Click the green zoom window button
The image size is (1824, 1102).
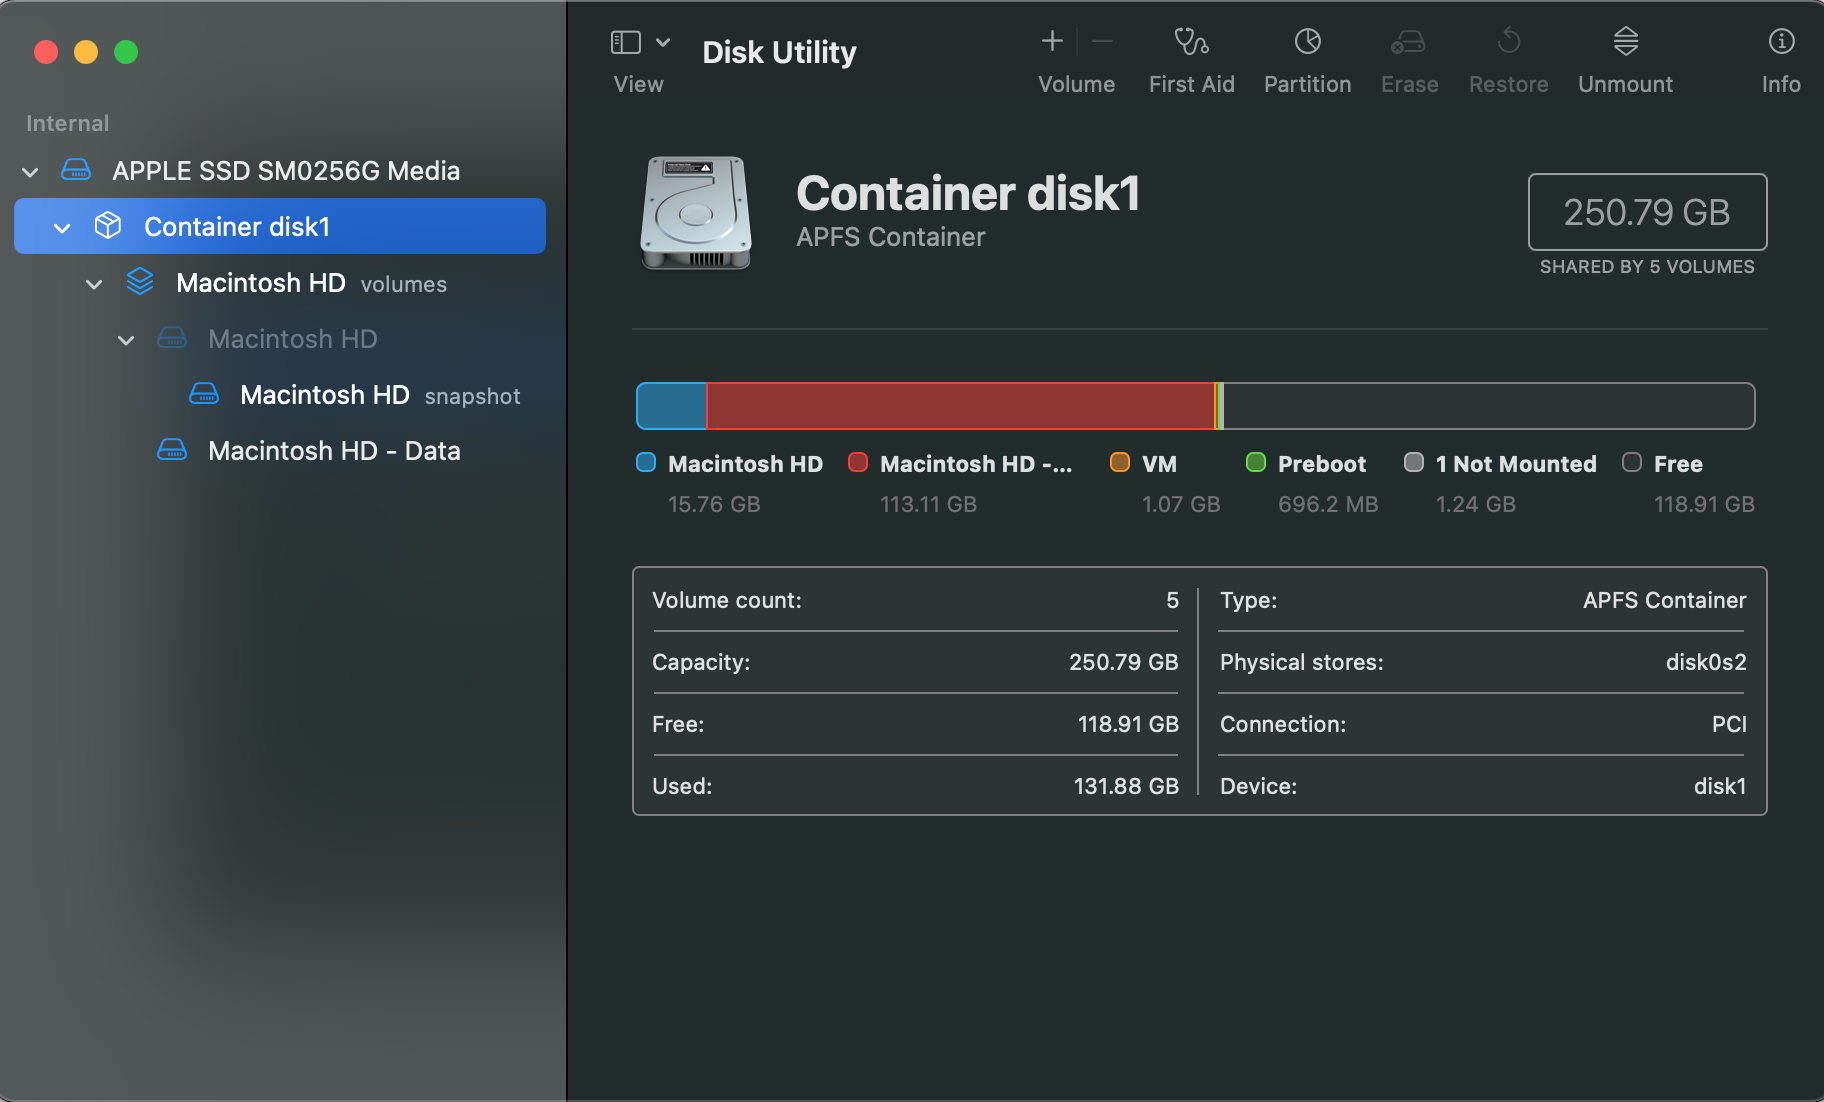click(x=126, y=52)
